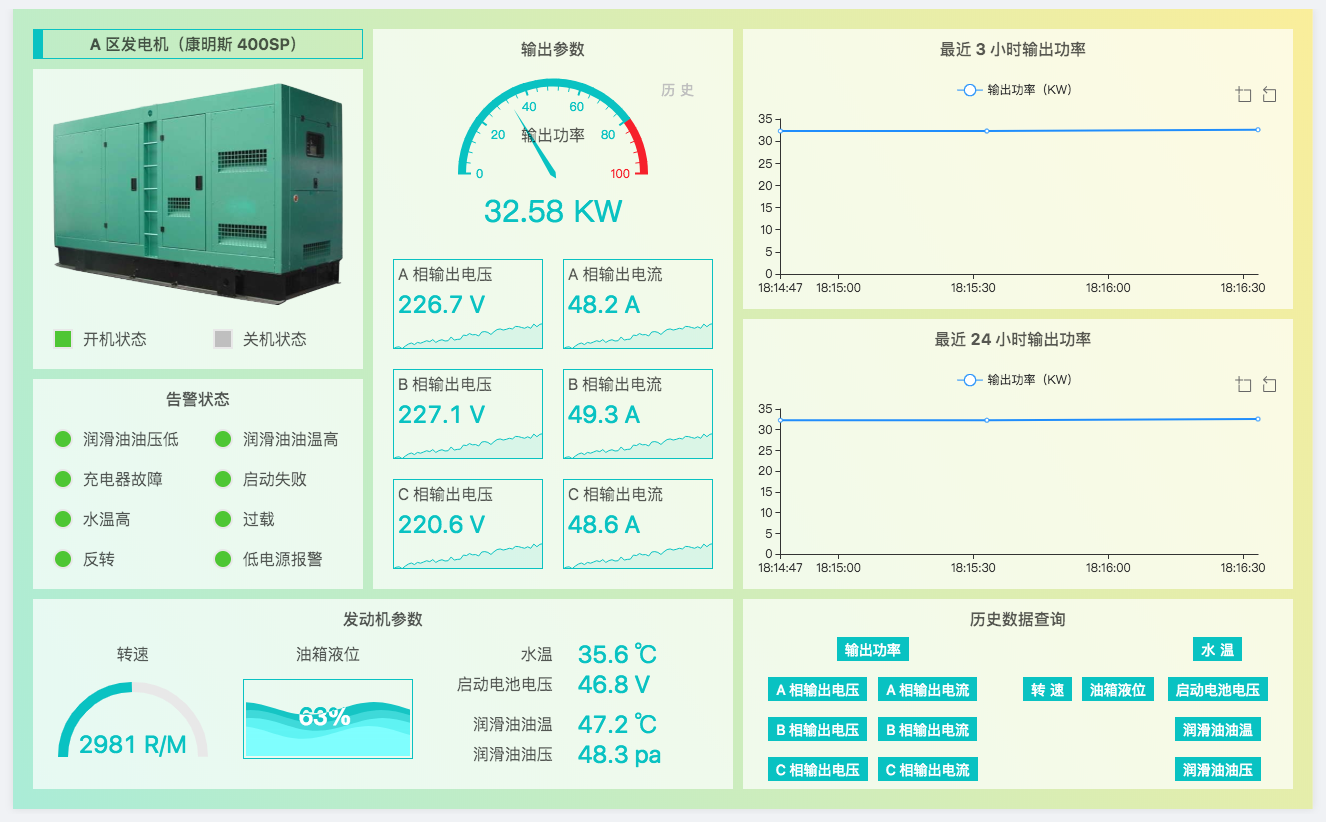Click A 相输出电压 226.7 V card
The height and width of the screenshot is (822, 1326).
pyautogui.click(x=468, y=304)
